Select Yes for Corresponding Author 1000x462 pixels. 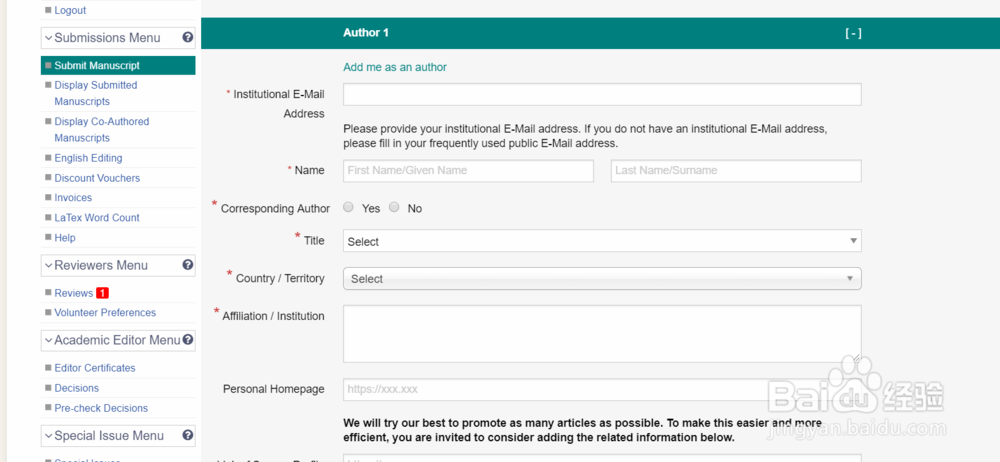(x=348, y=207)
